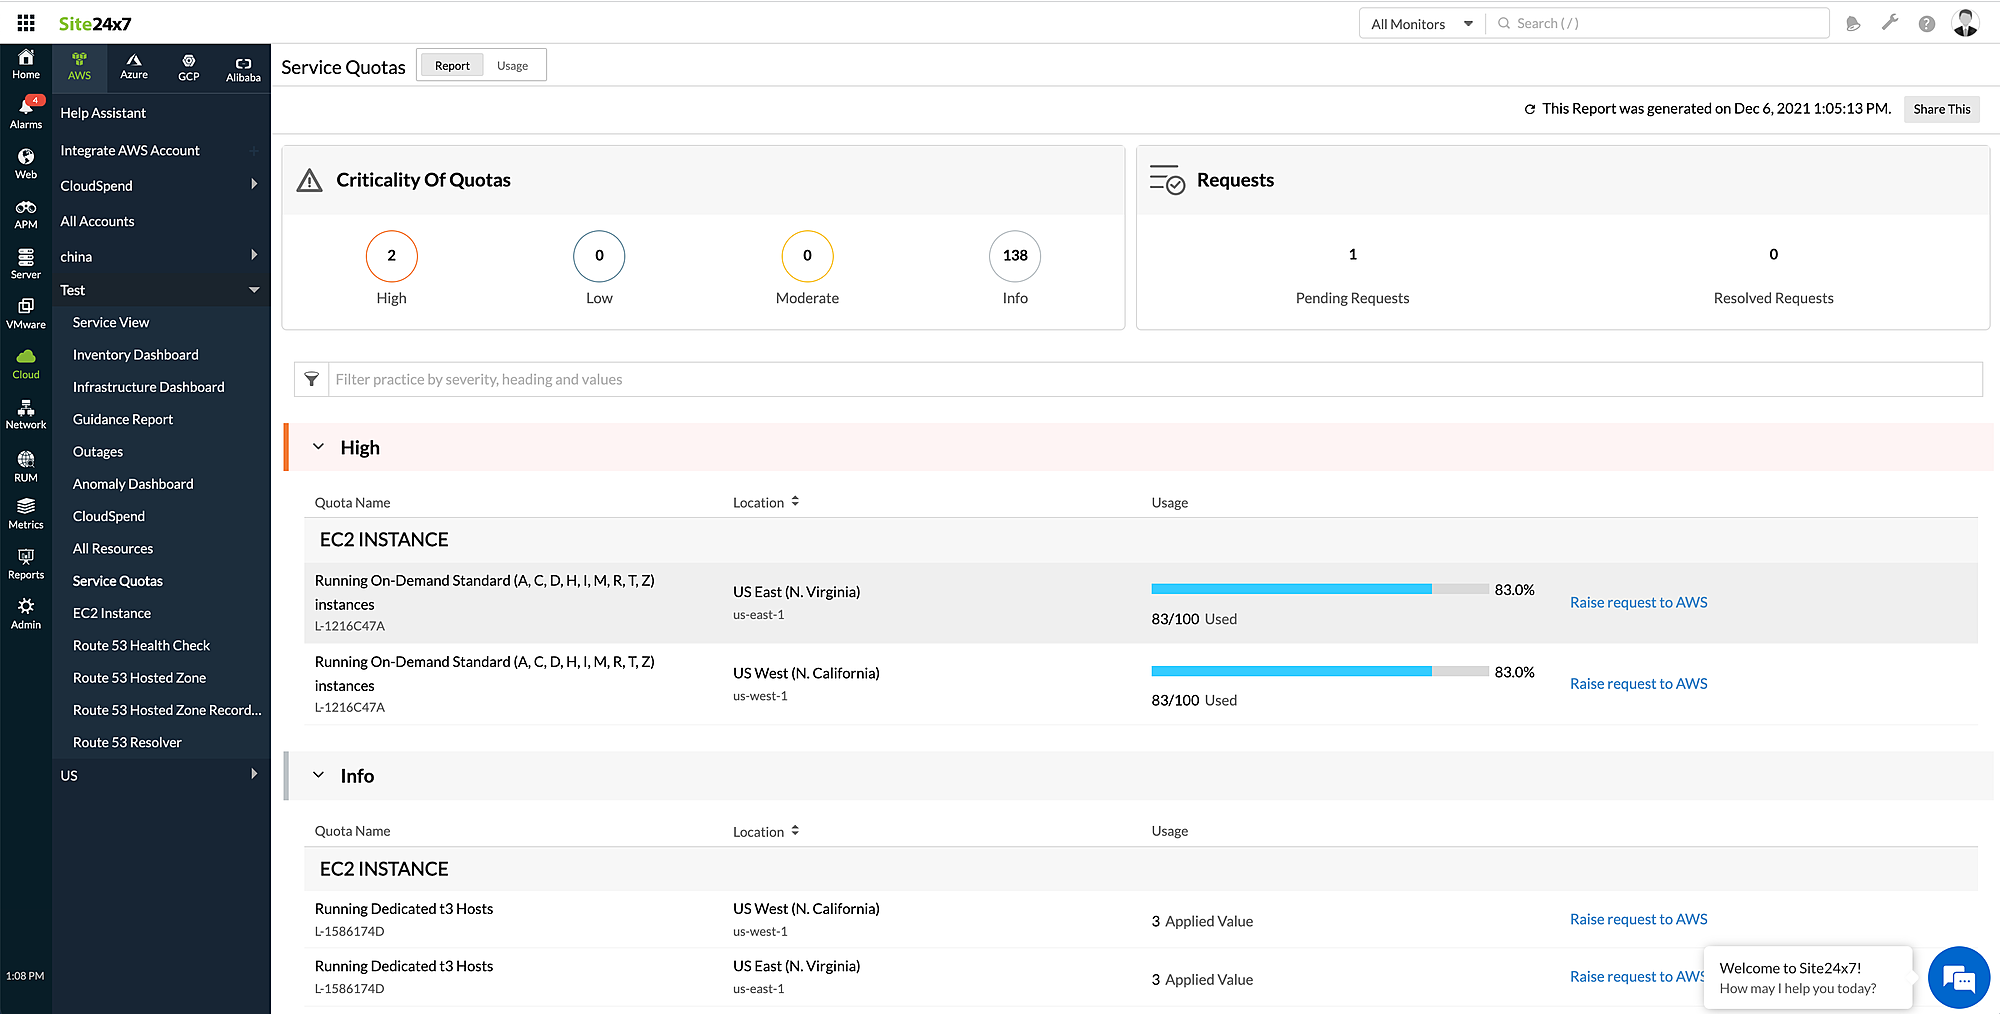Screen dimensions: 2000x1014
Task: Click the Share This button
Action: point(1941,109)
